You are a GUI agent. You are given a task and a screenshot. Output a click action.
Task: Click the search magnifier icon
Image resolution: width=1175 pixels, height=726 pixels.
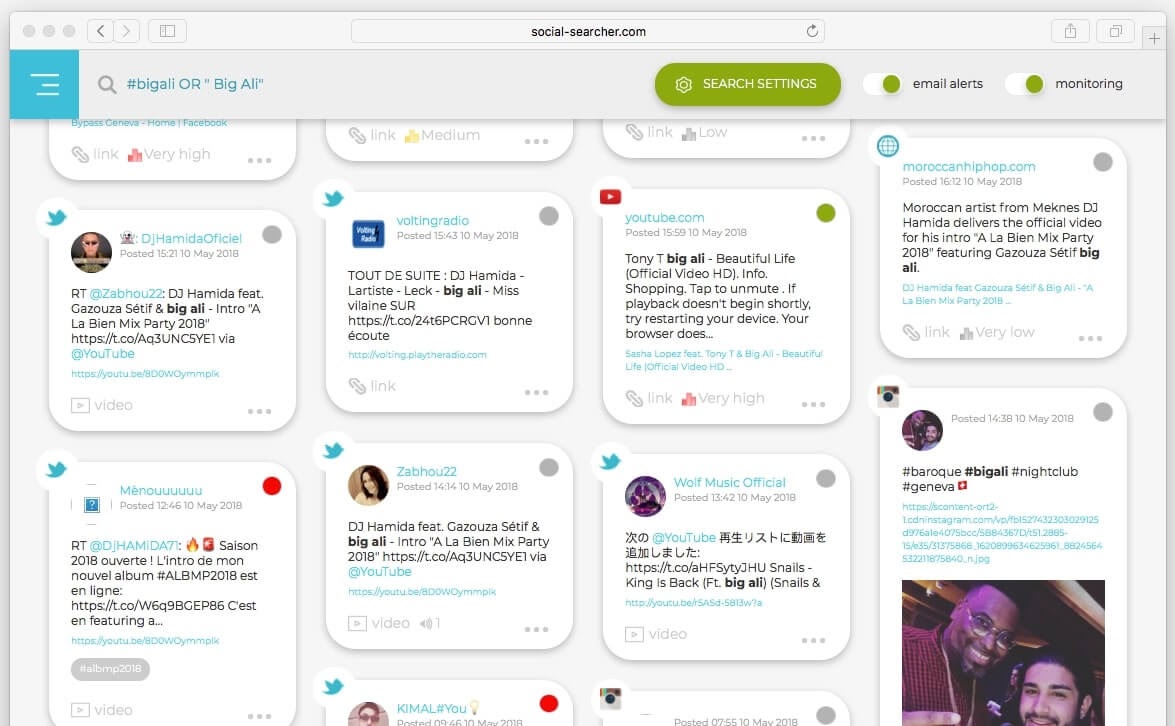[x=107, y=84]
